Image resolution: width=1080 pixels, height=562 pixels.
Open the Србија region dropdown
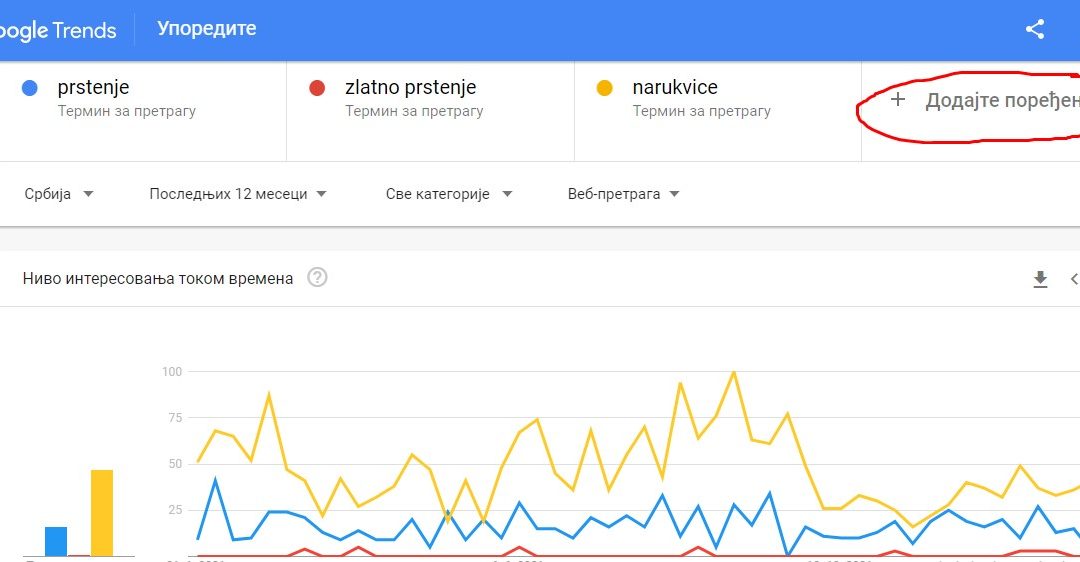[x=59, y=194]
